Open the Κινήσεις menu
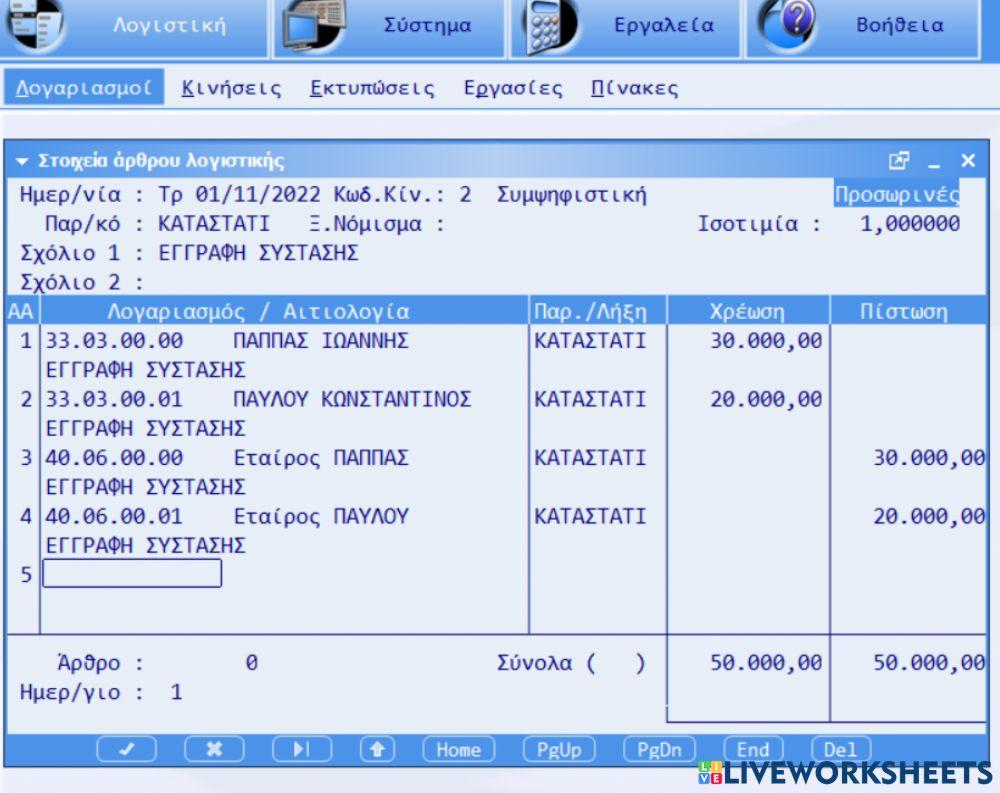 [x=231, y=88]
